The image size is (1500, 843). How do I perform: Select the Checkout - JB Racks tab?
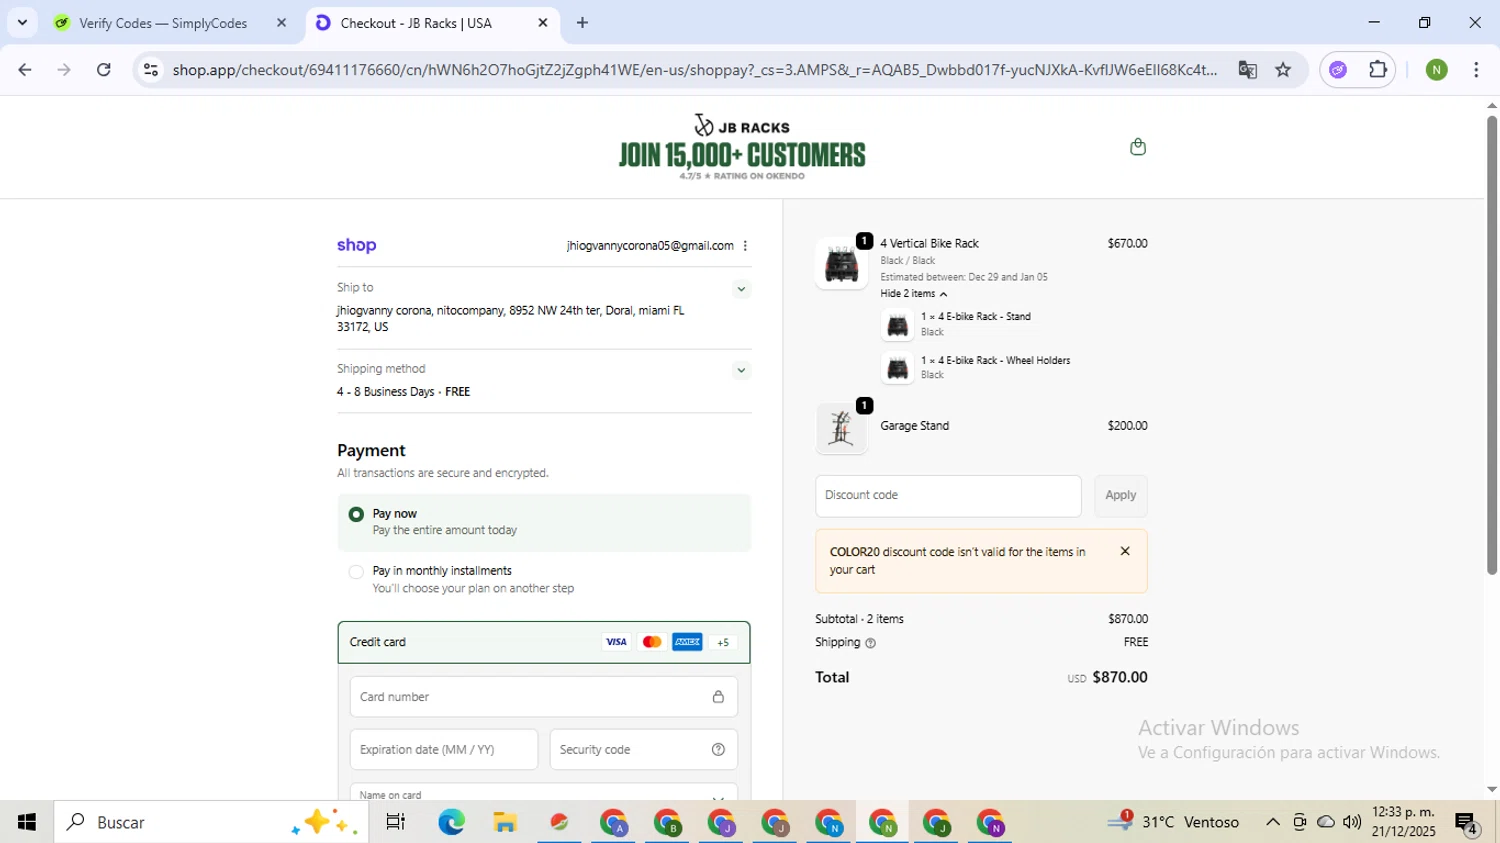pos(430,23)
